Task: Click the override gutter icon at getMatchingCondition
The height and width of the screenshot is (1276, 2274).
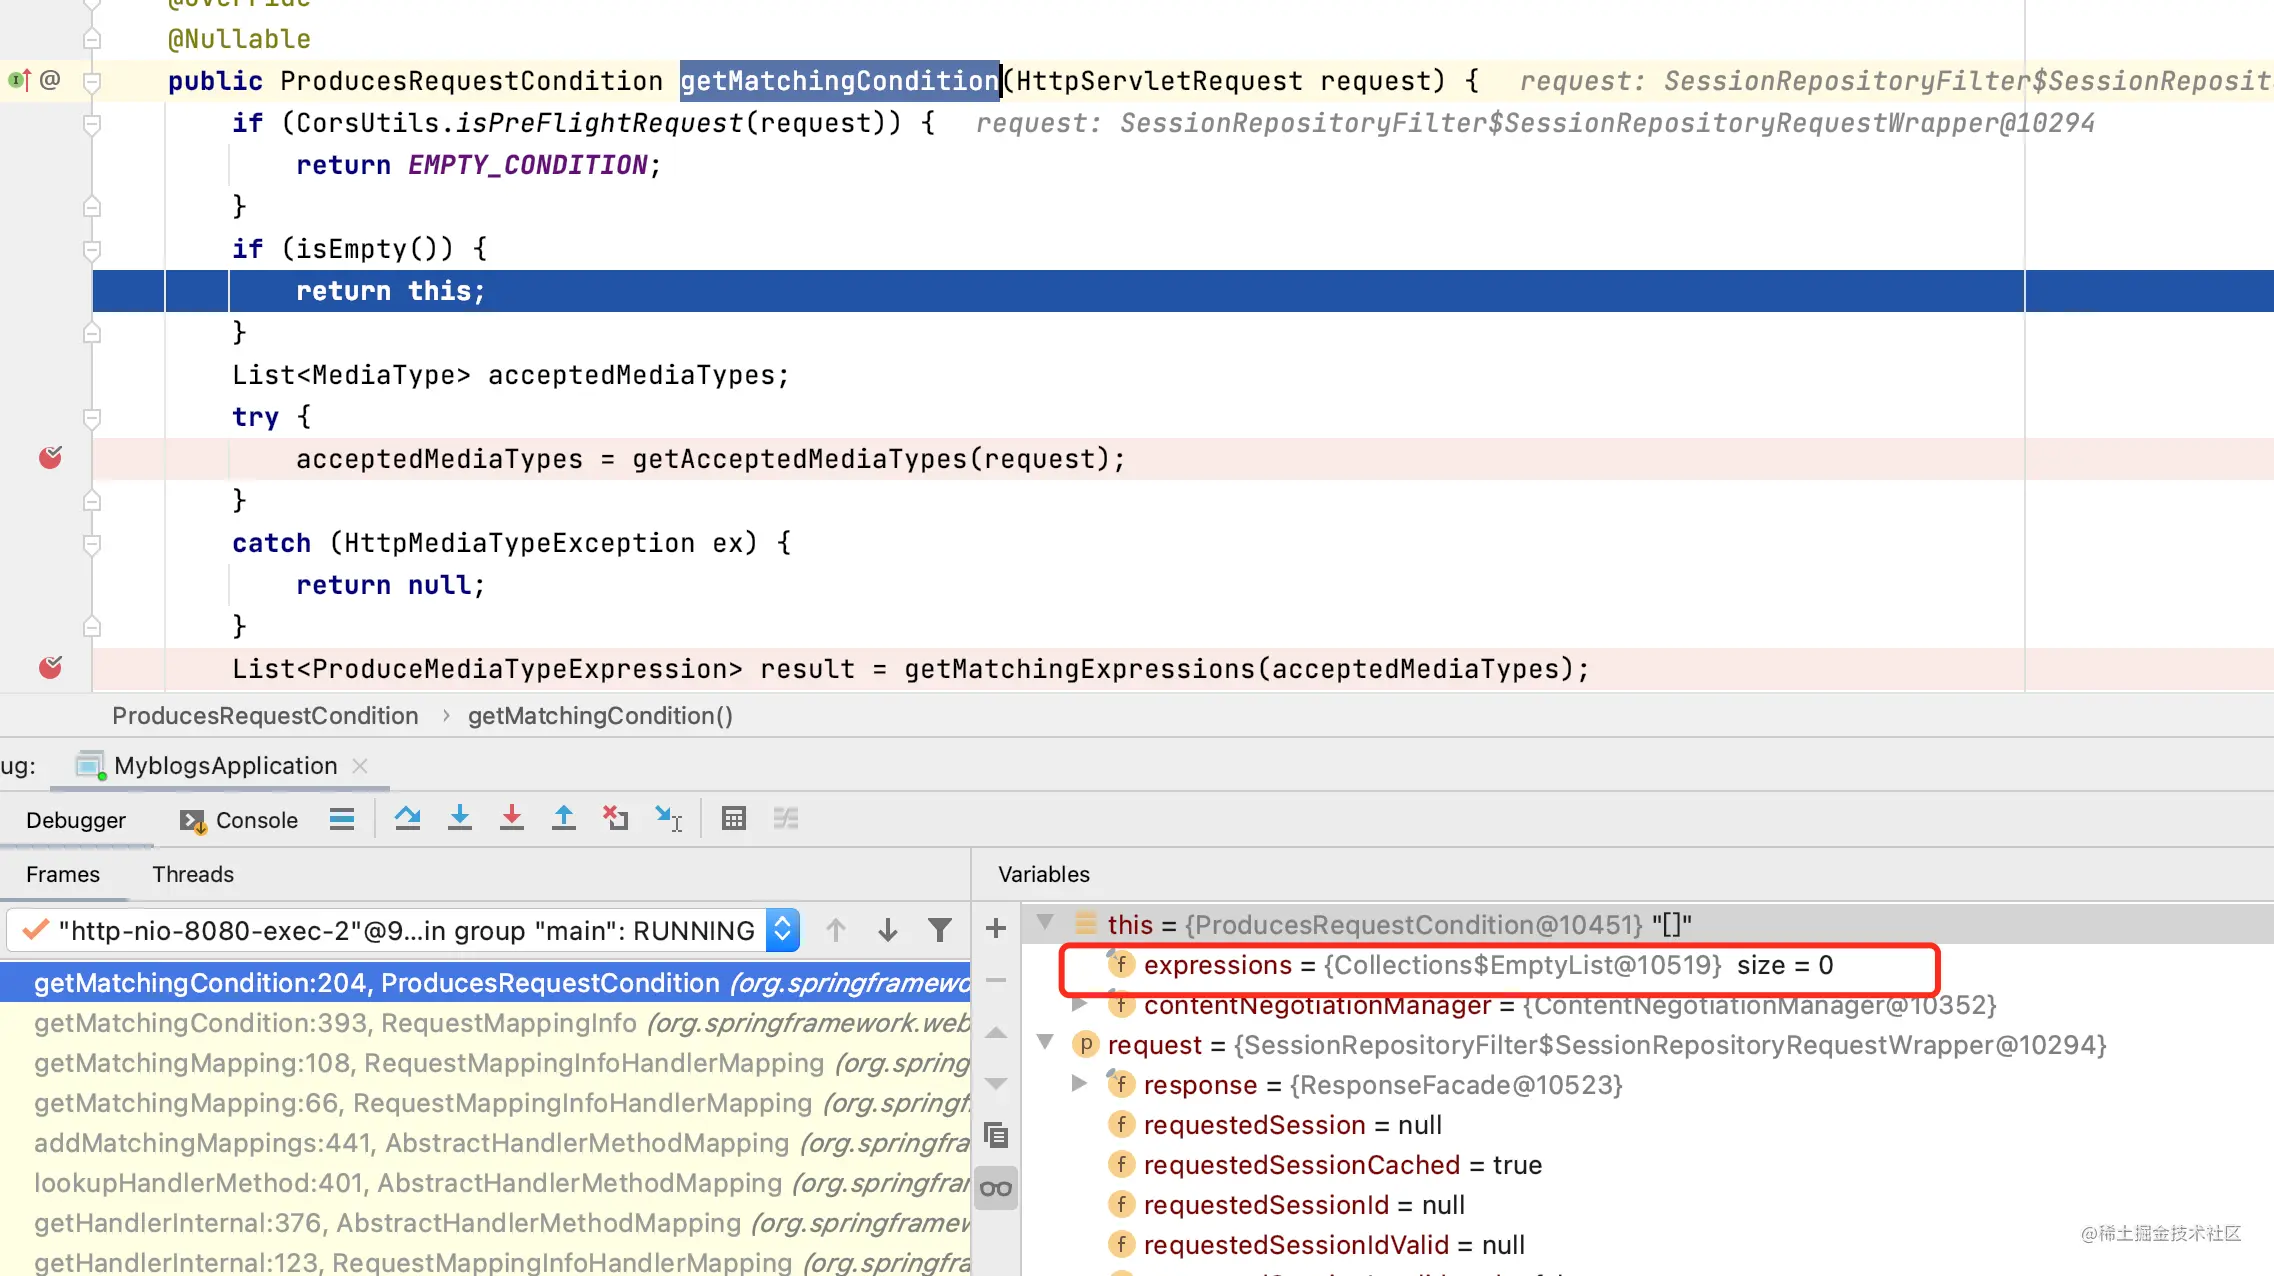Action: (19, 80)
